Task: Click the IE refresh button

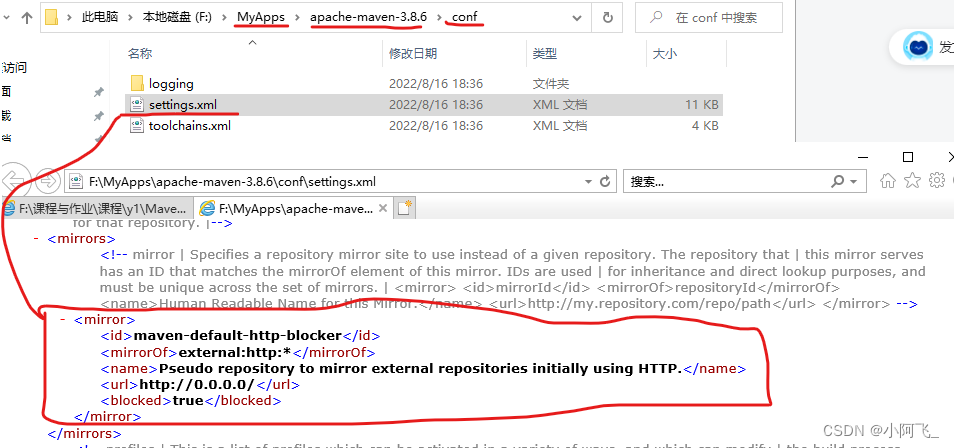Action: tap(605, 181)
